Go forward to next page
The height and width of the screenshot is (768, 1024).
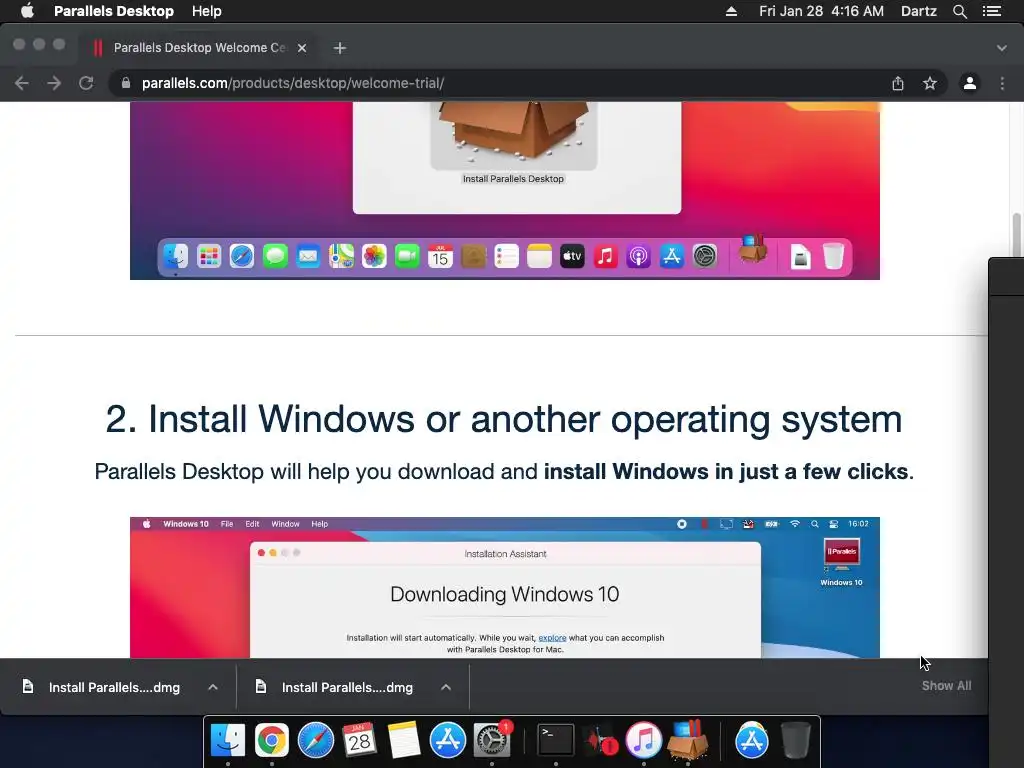[54, 83]
